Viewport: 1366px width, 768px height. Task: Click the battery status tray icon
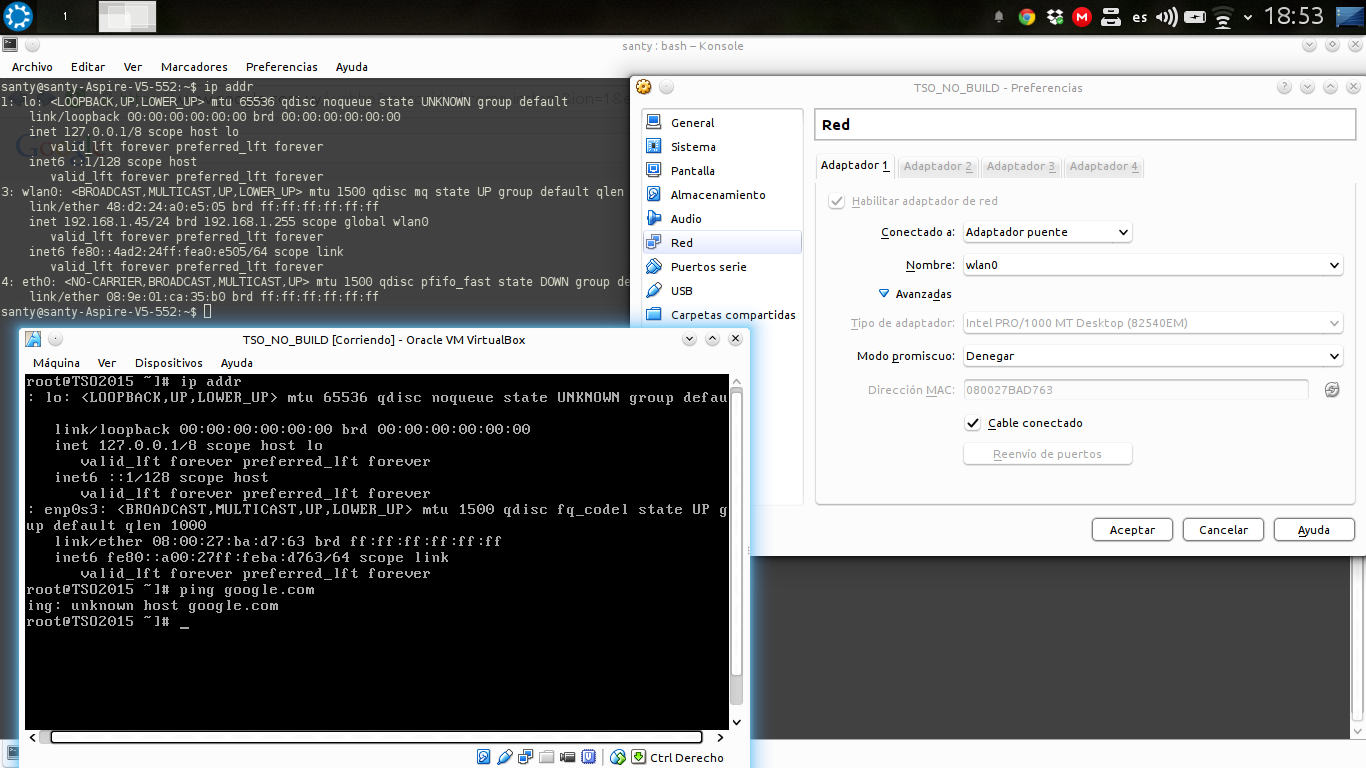tap(1195, 17)
